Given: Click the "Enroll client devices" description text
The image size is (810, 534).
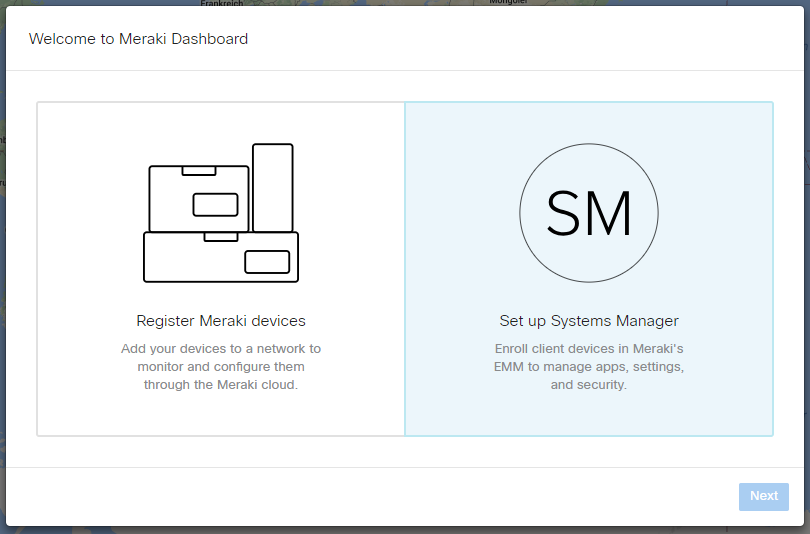Looking at the screenshot, I should click(589, 366).
